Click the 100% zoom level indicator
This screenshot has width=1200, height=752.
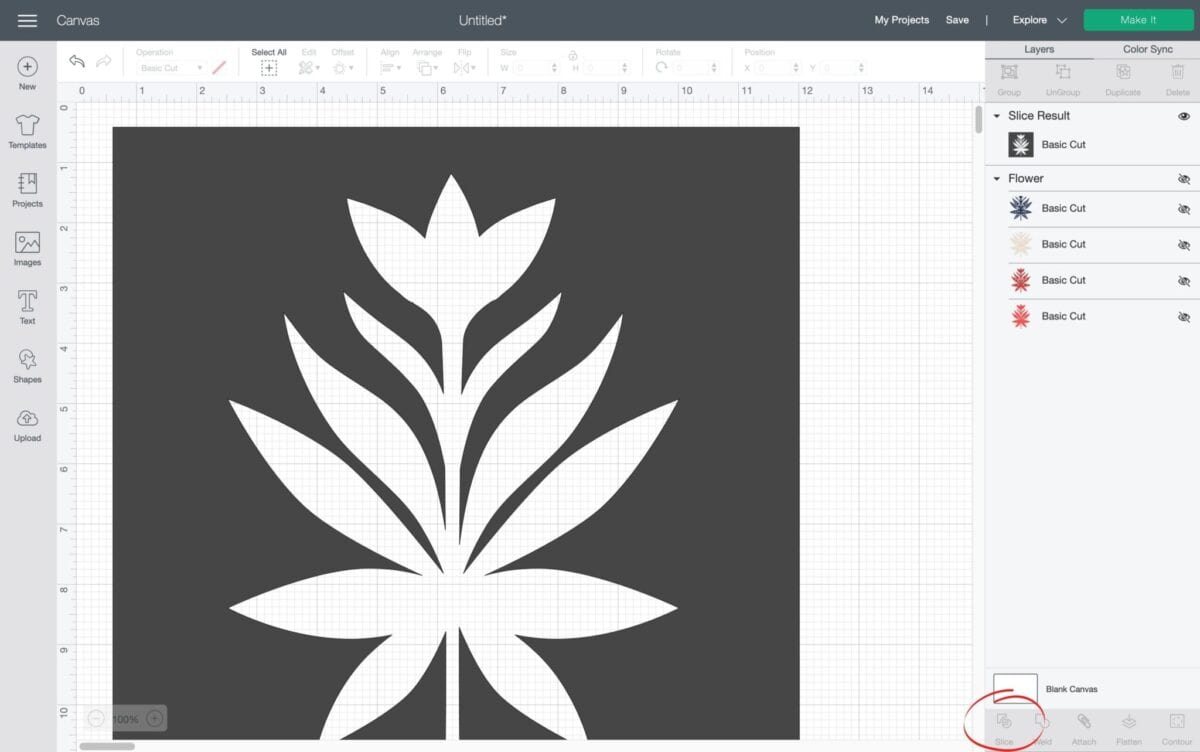pos(125,719)
